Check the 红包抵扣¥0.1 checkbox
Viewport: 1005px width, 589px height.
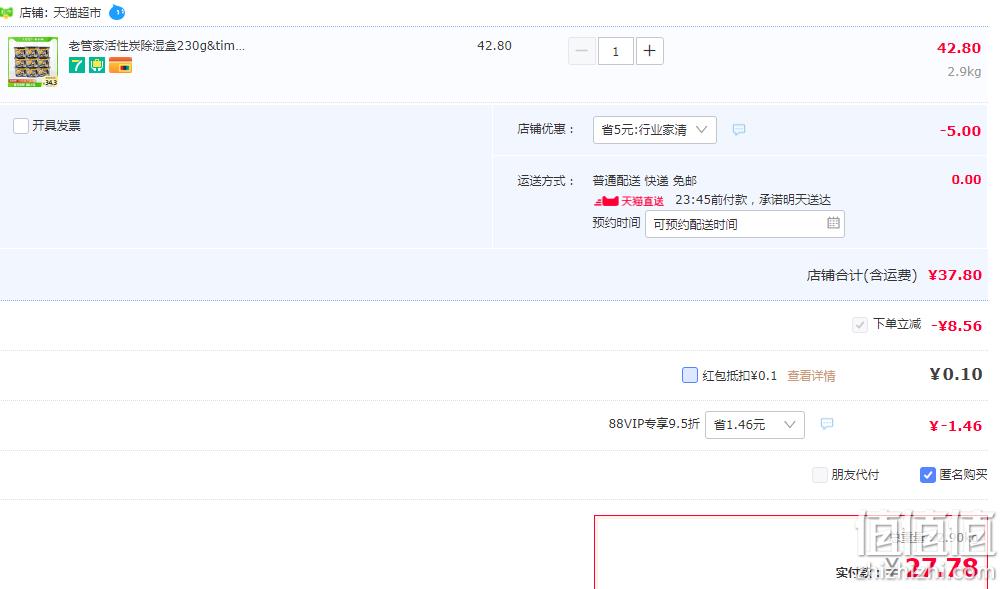point(690,375)
